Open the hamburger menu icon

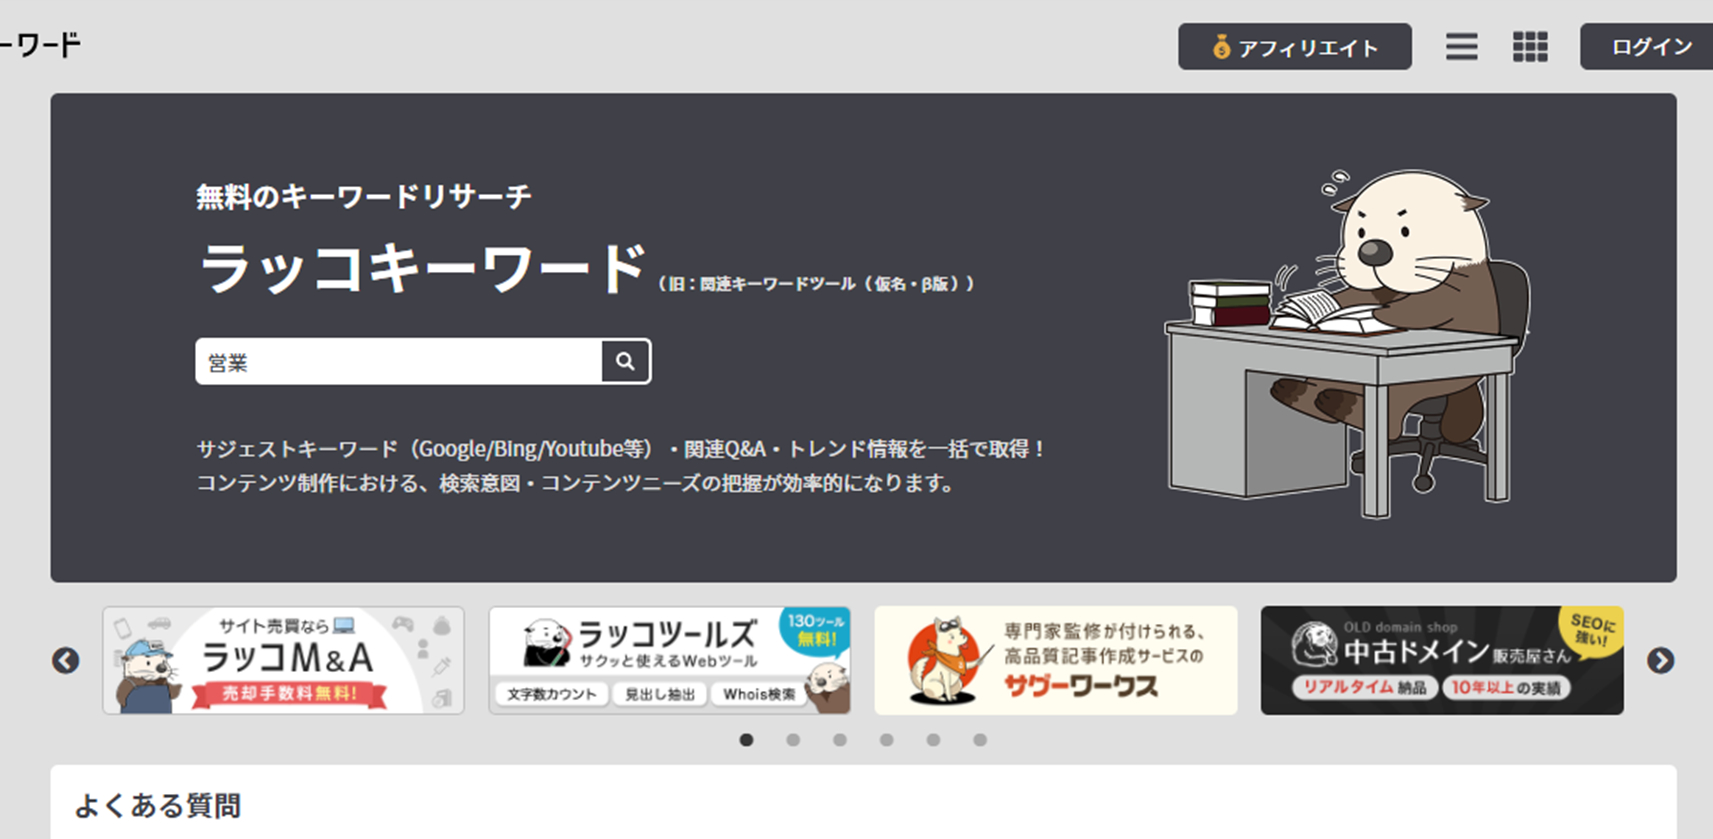click(x=1461, y=47)
